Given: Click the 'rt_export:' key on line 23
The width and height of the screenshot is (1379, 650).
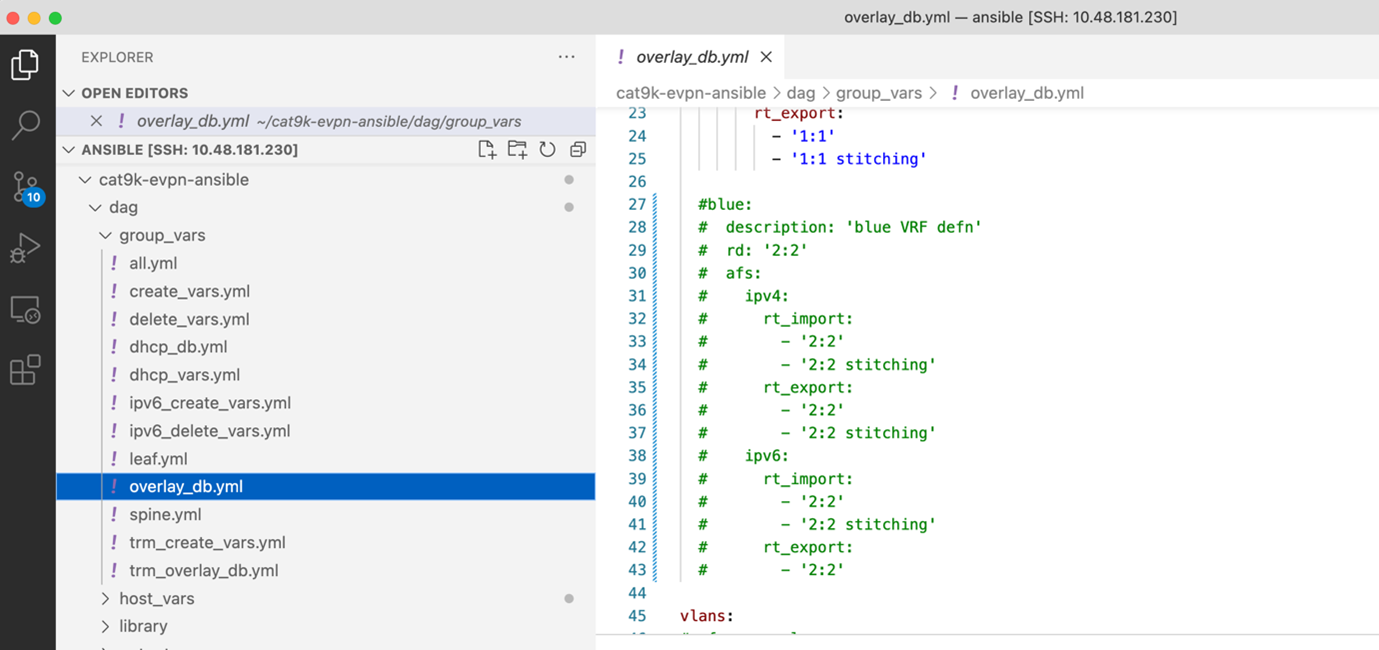Looking at the screenshot, I should (800, 113).
